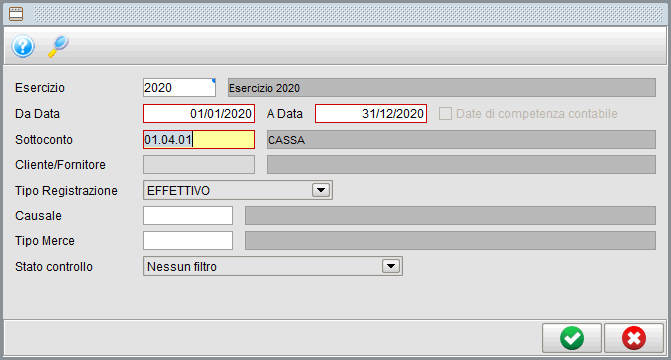Click the Stato controllo label

(x=54, y=267)
